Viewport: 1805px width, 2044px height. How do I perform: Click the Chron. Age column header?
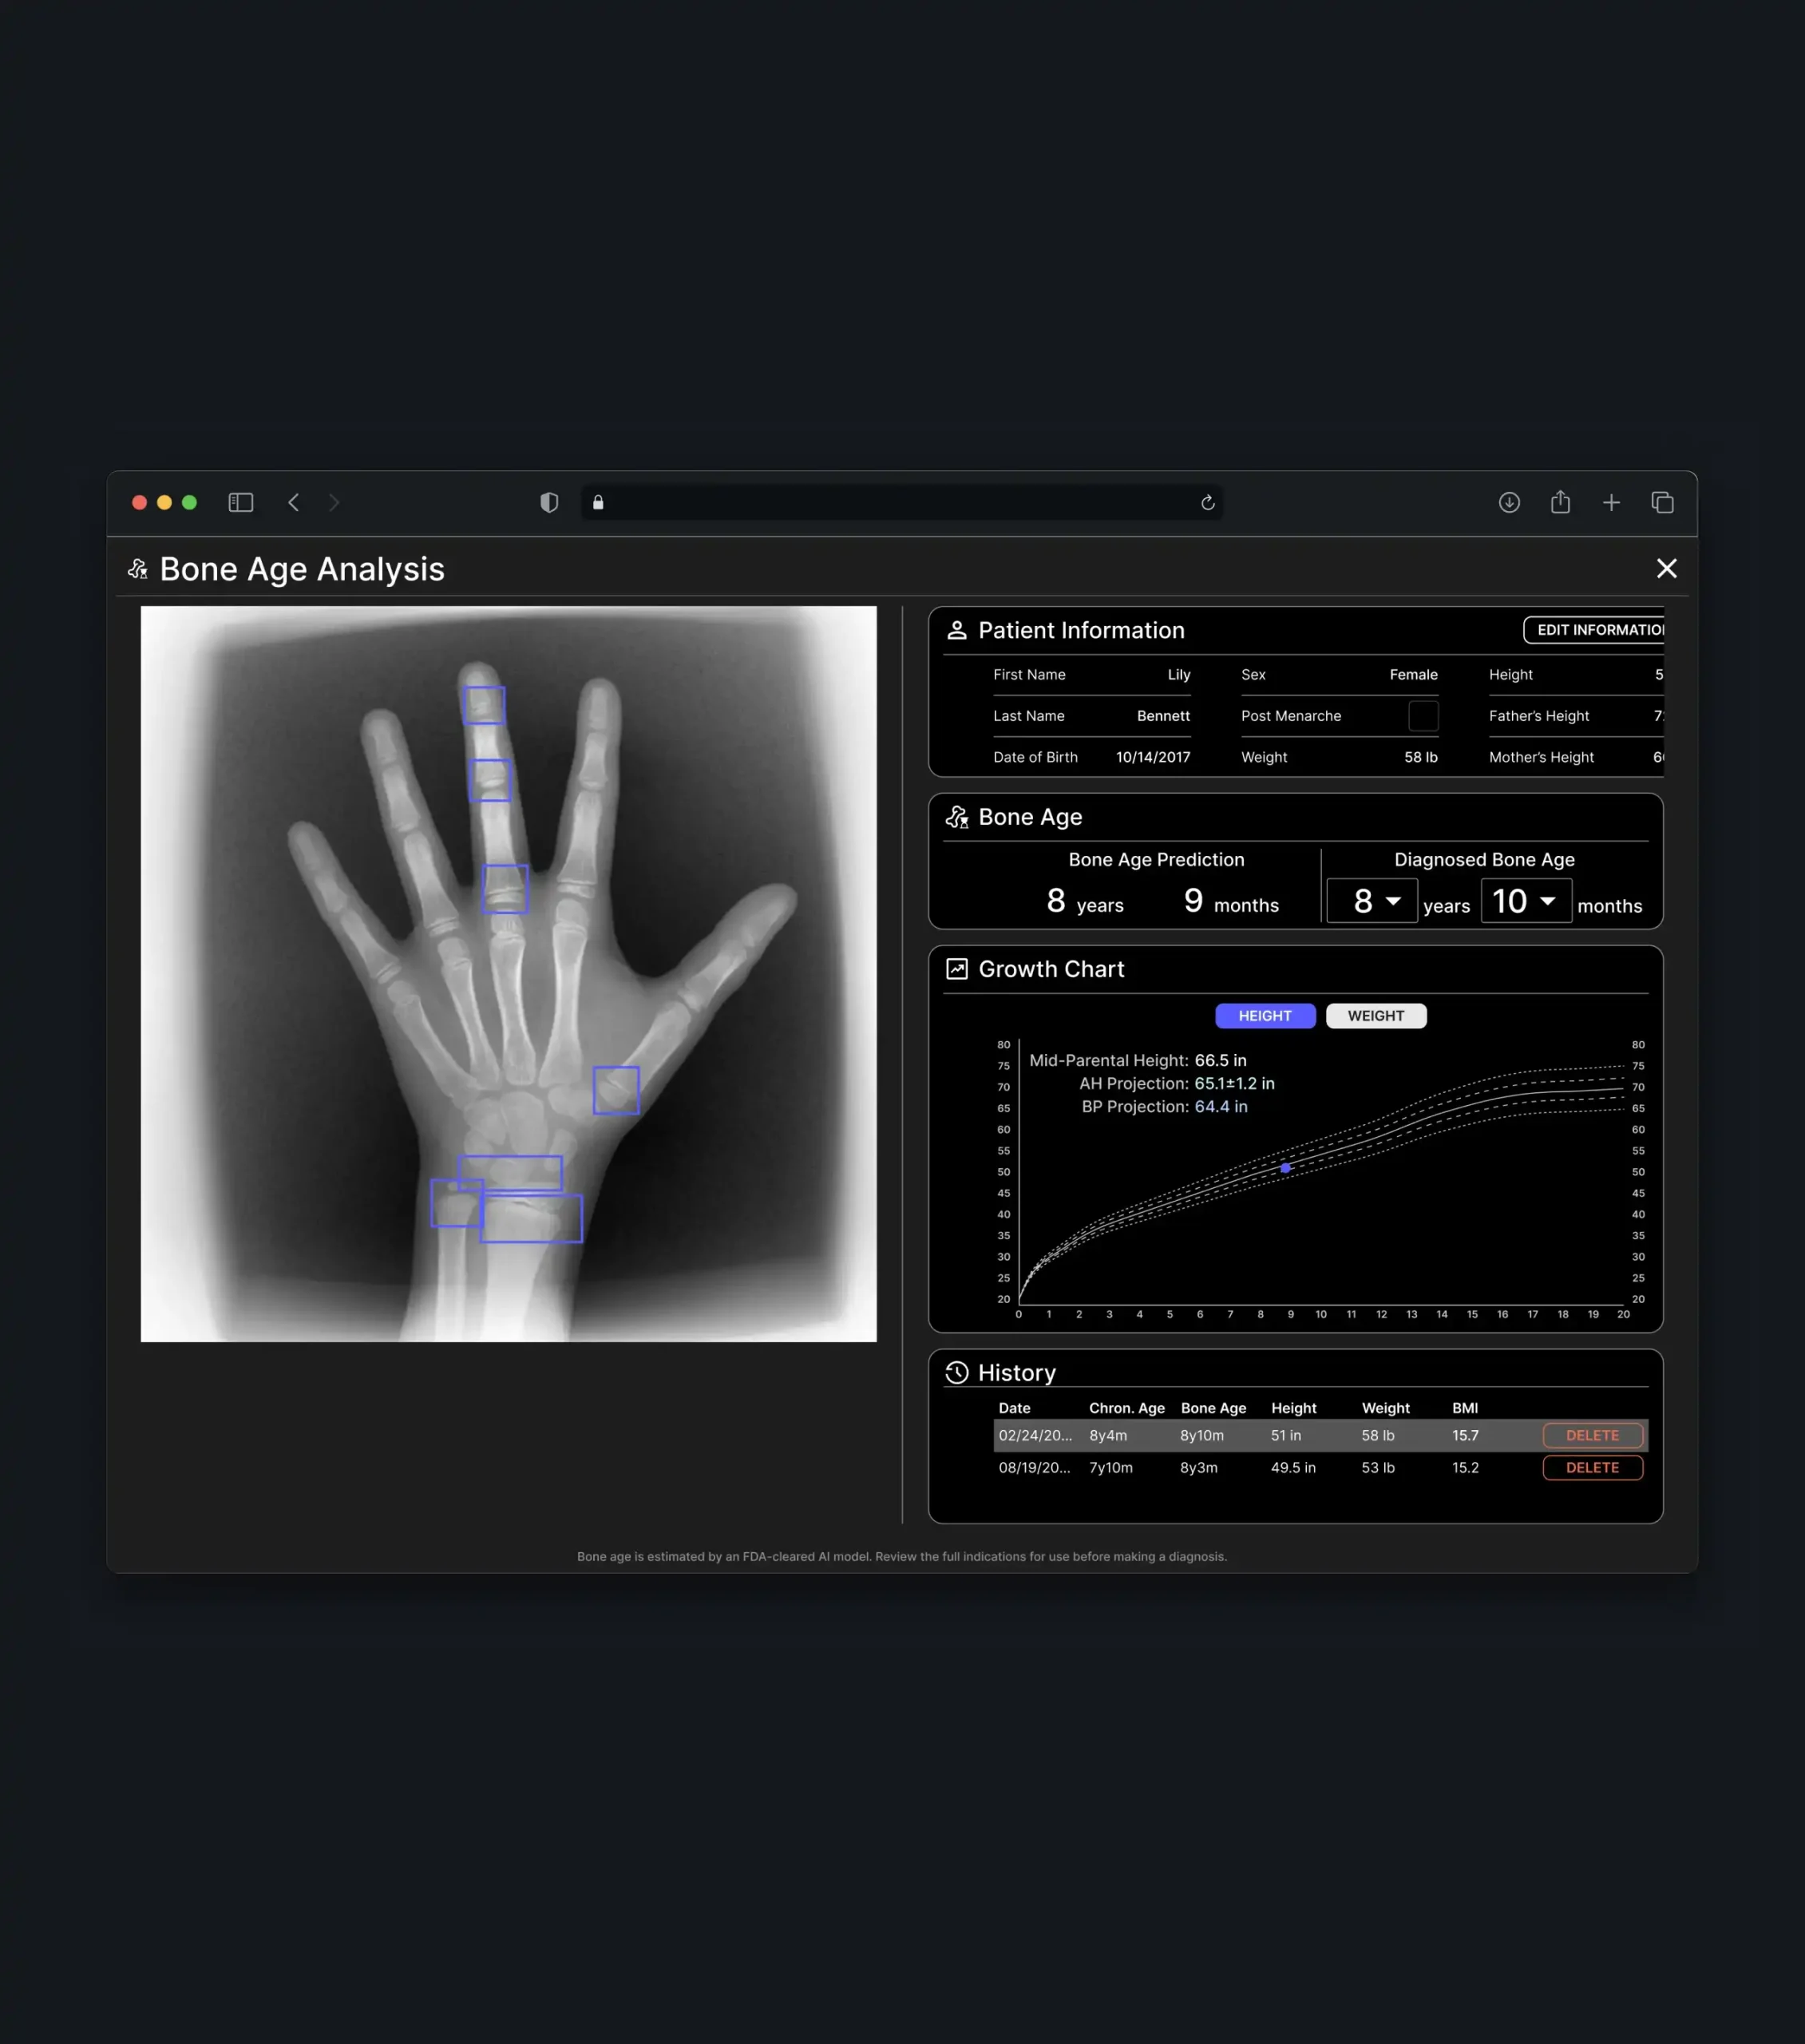[1127, 1408]
